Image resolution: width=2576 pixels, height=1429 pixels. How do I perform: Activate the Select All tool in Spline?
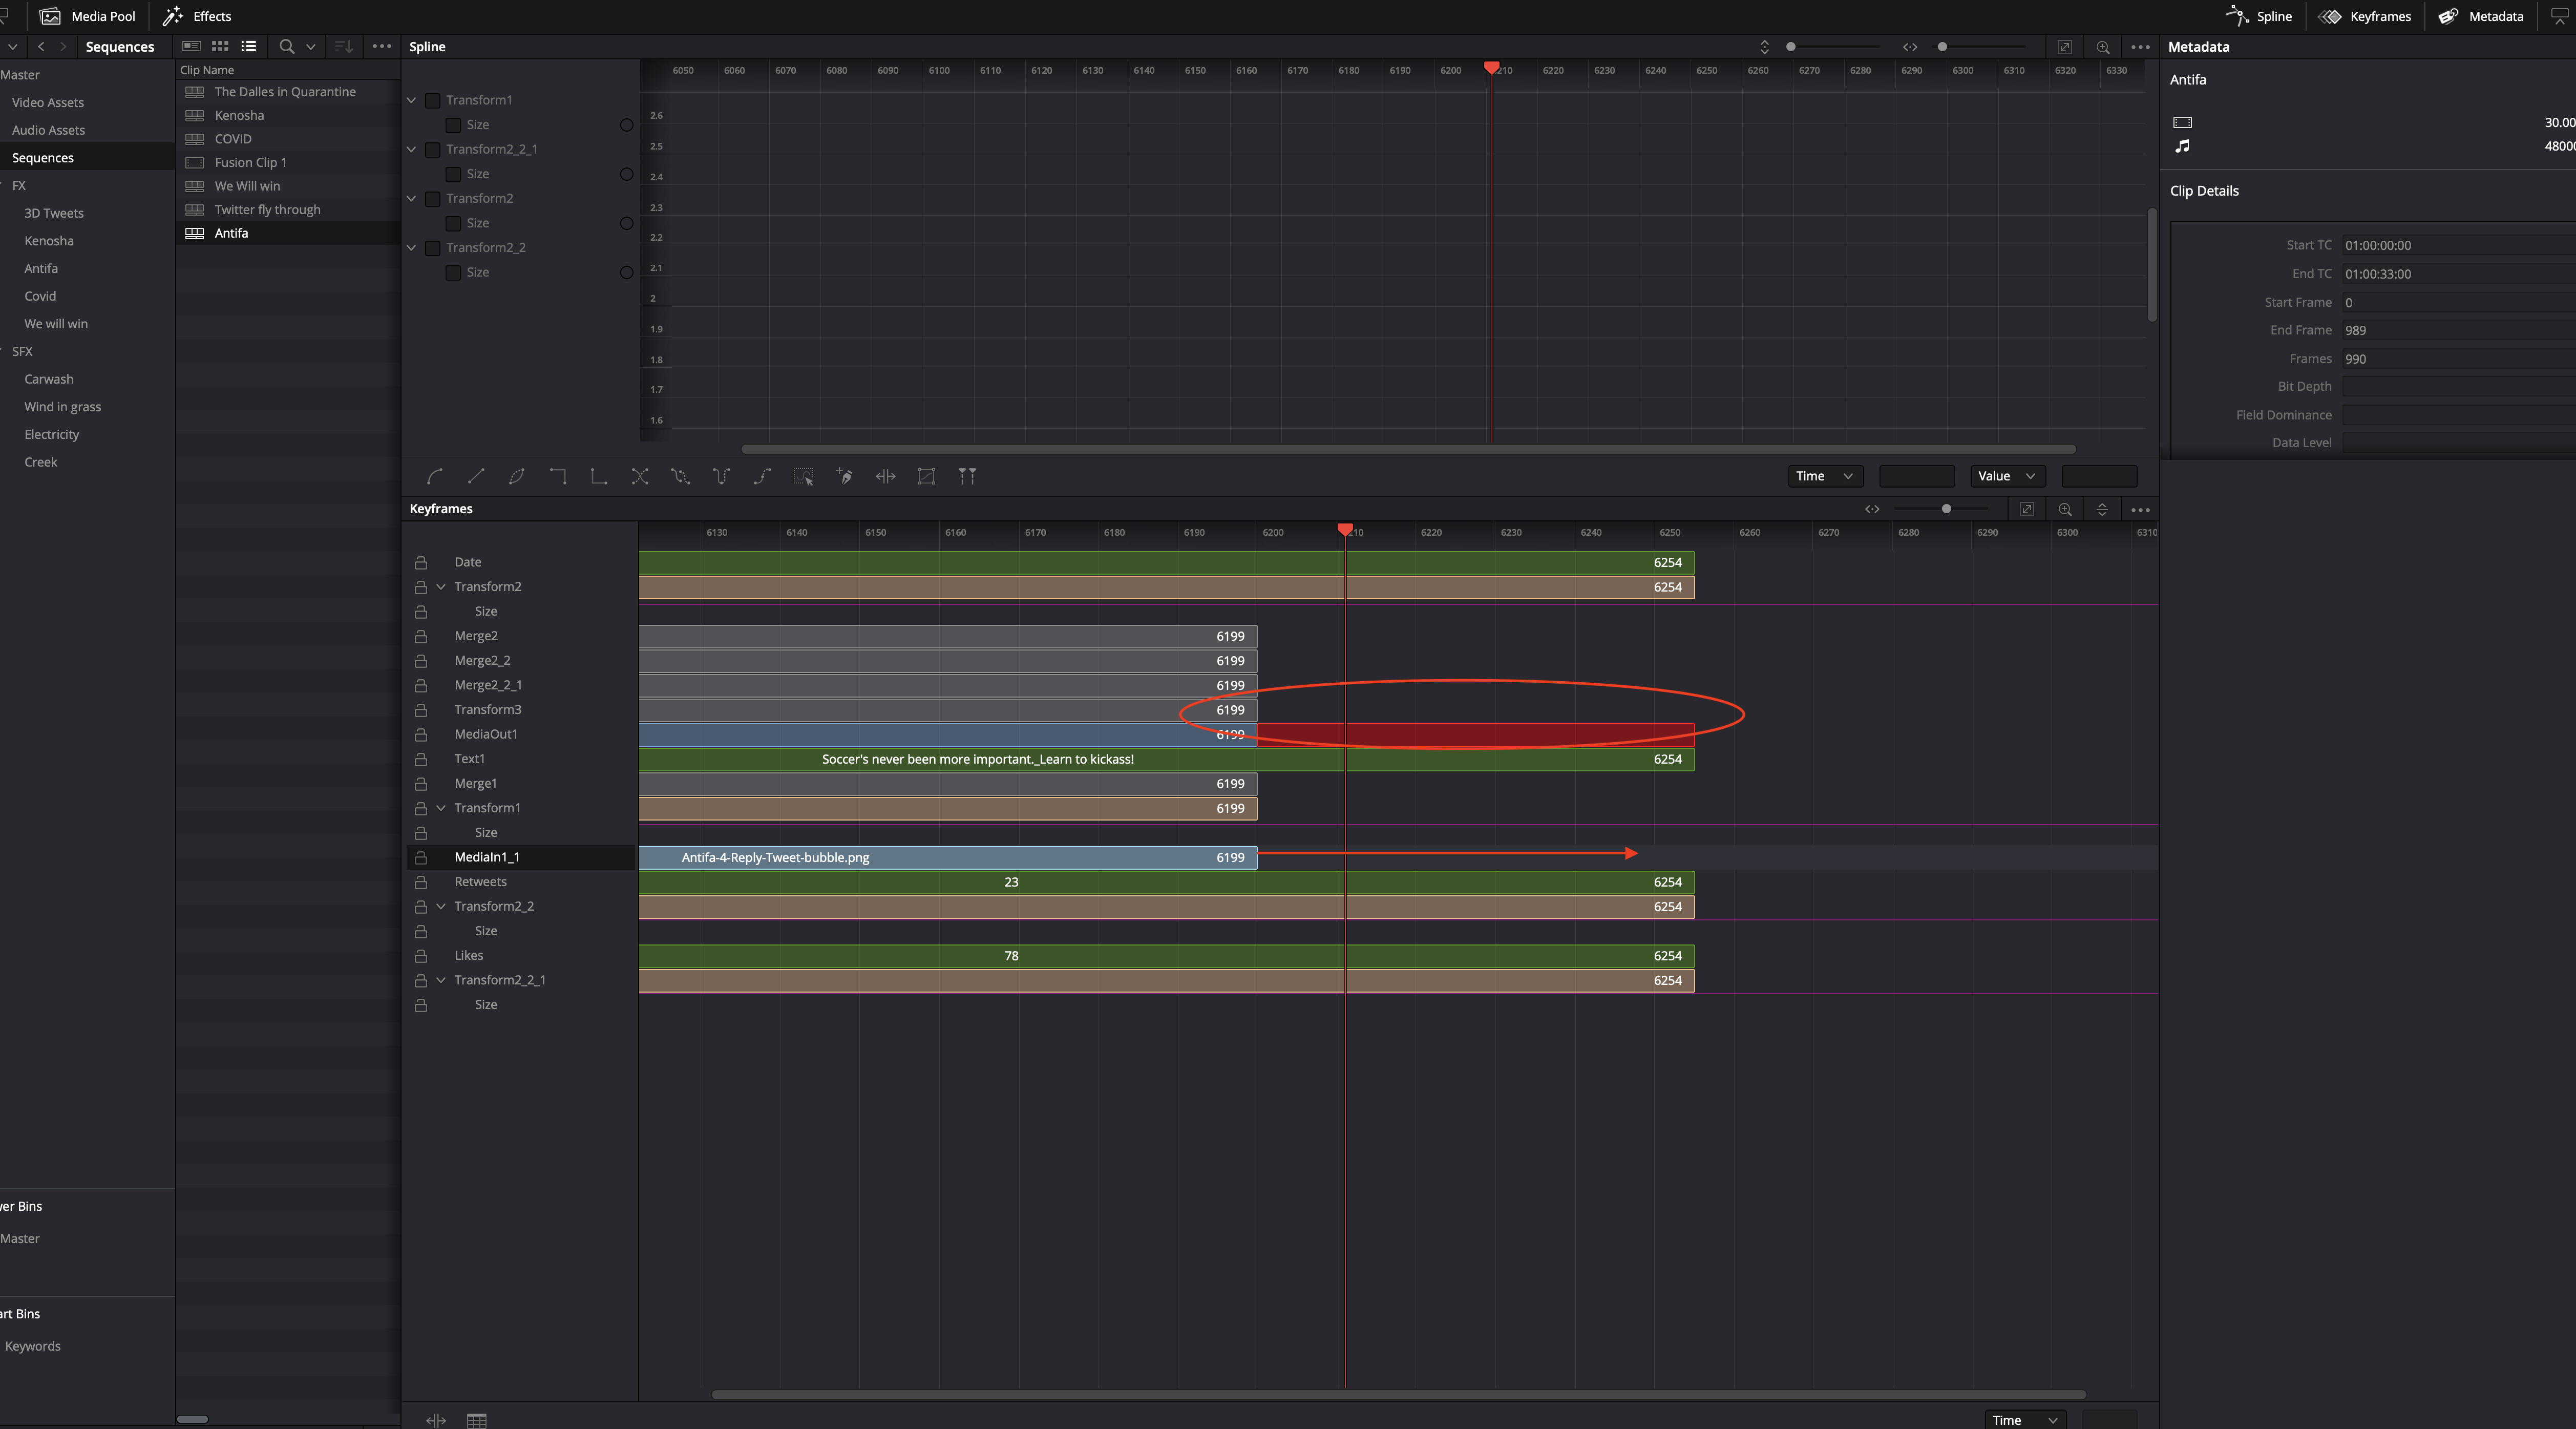(x=804, y=476)
